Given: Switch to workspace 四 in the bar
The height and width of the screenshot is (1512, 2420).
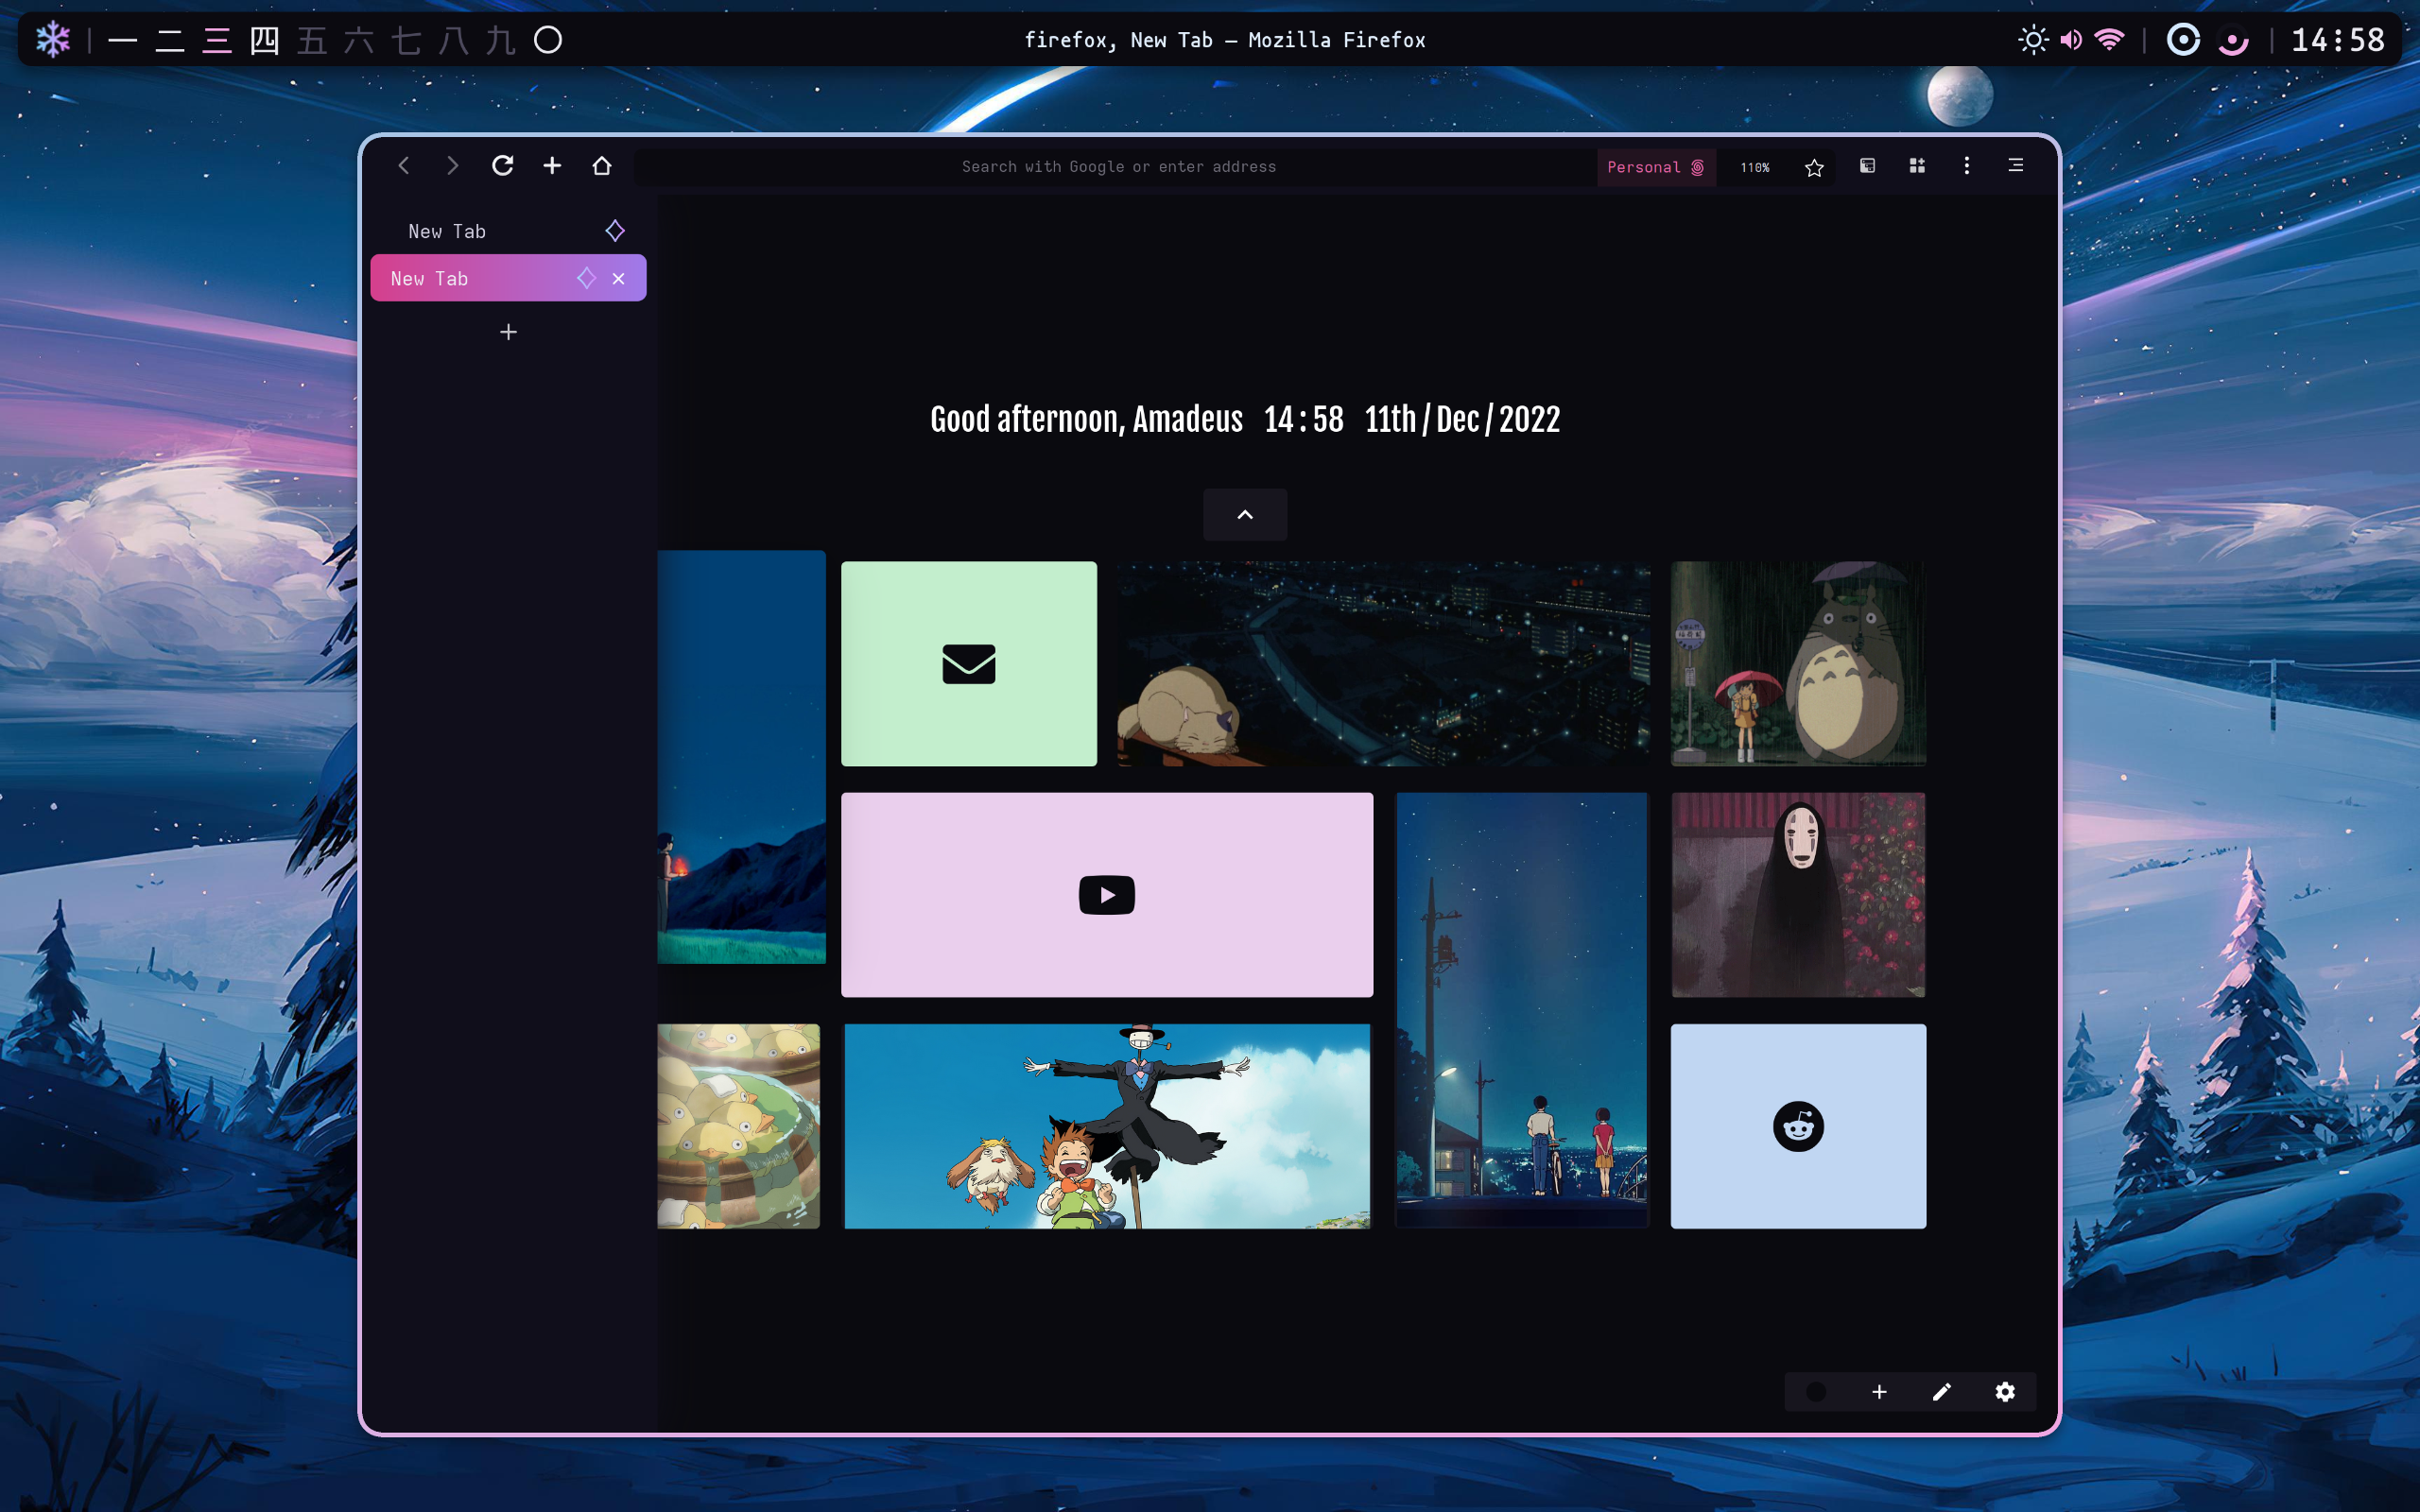Looking at the screenshot, I should [x=264, y=40].
